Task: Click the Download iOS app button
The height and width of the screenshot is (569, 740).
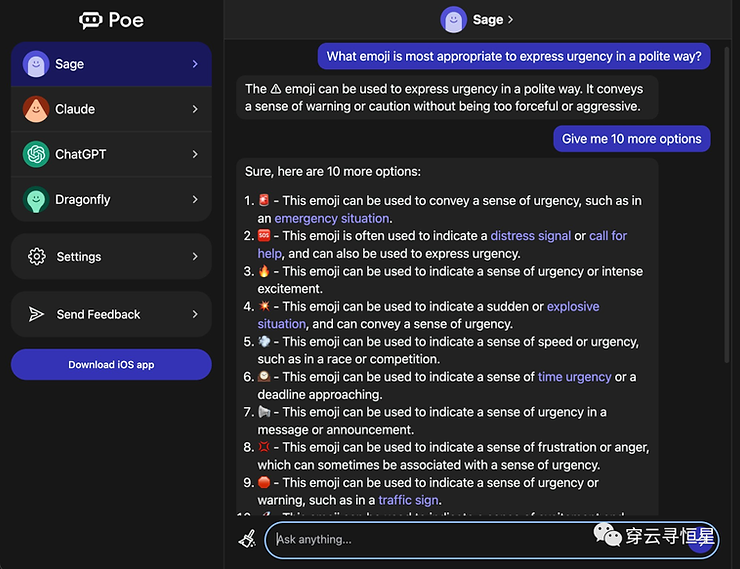Action: [x=111, y=365]
